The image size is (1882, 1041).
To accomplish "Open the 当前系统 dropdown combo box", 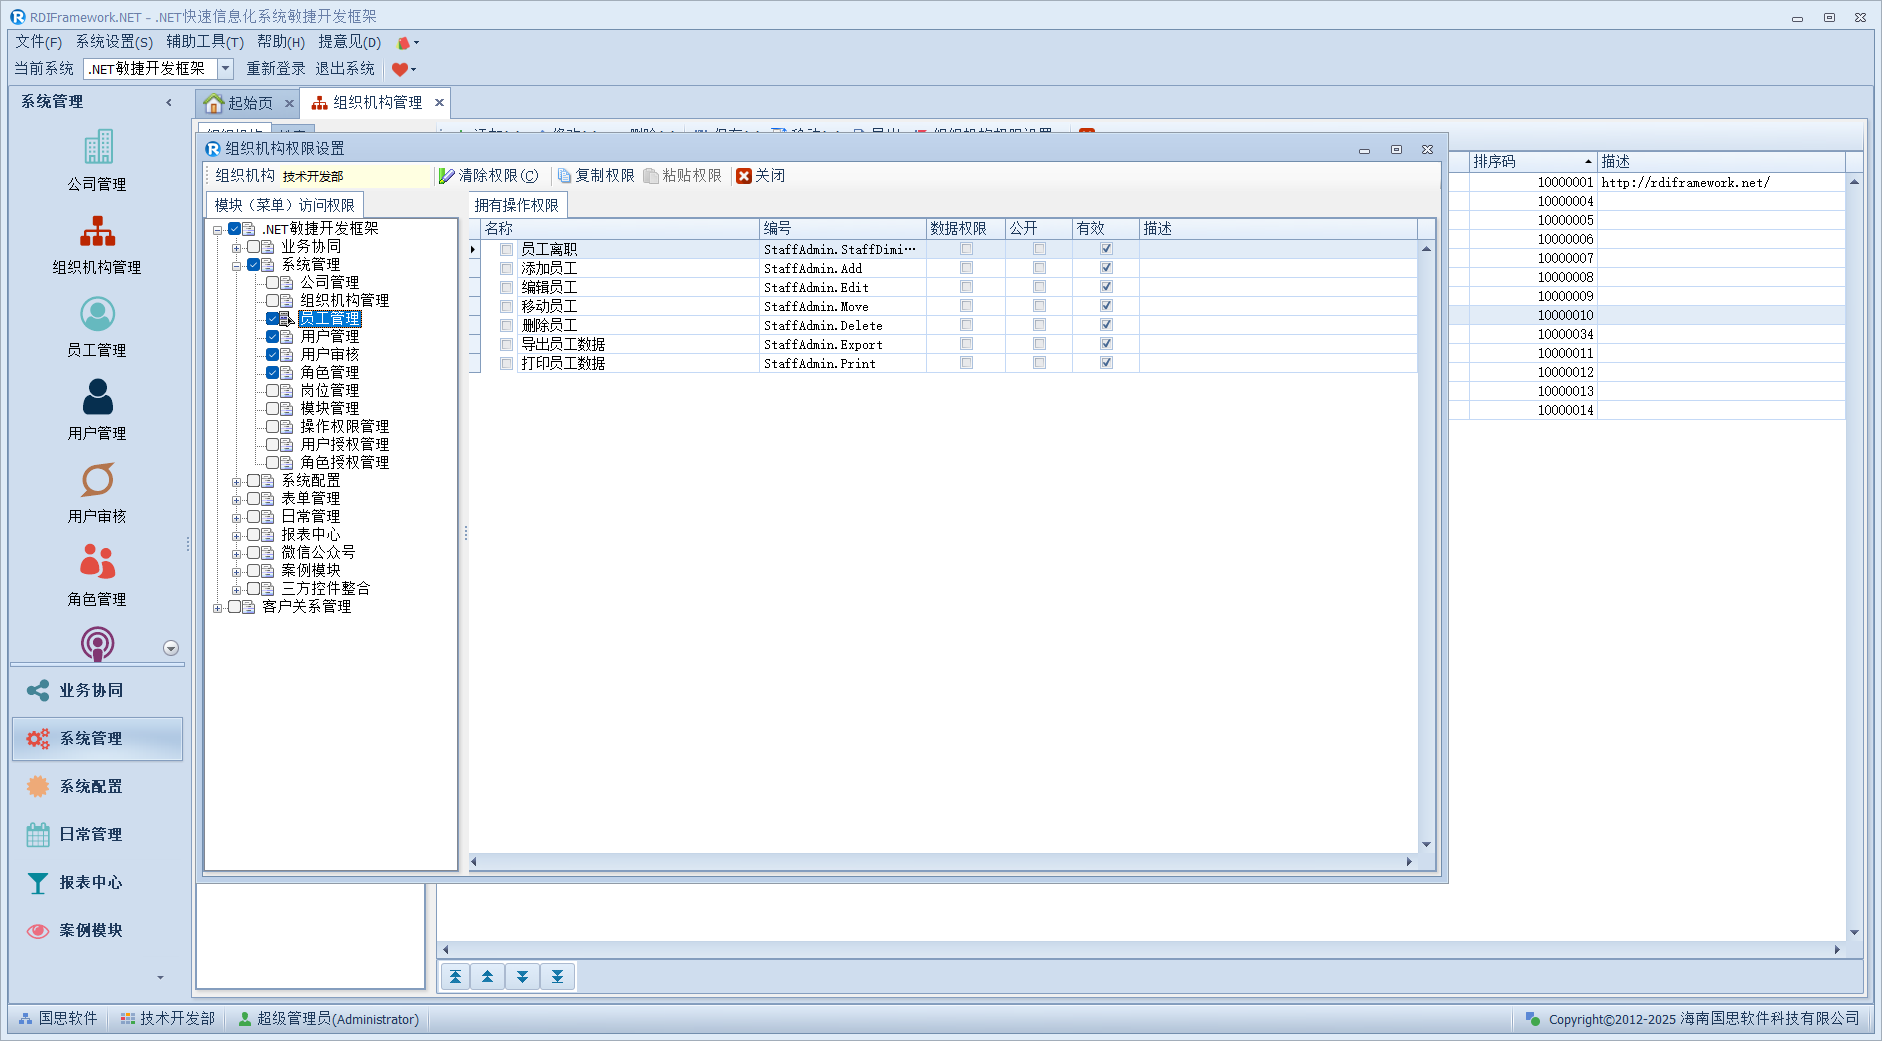I will (226, 69).
